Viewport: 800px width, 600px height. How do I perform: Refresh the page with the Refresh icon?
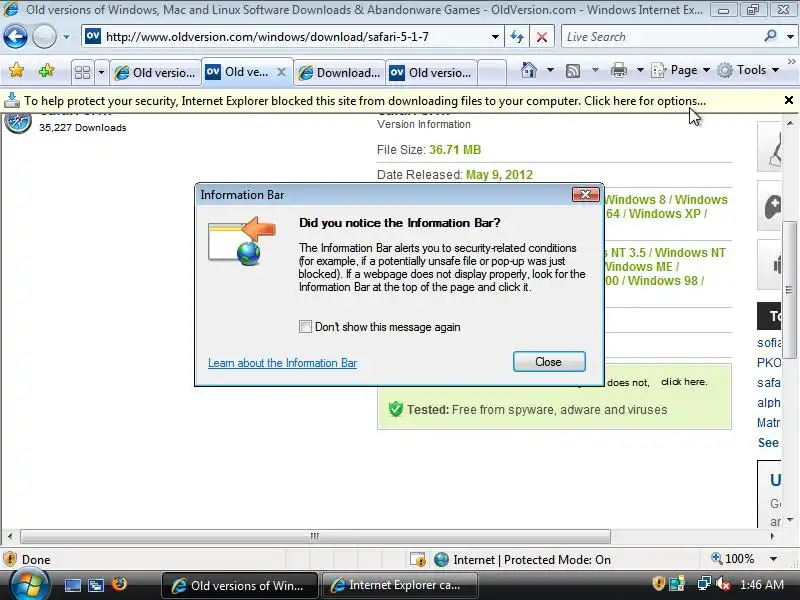tap(517, 37)
